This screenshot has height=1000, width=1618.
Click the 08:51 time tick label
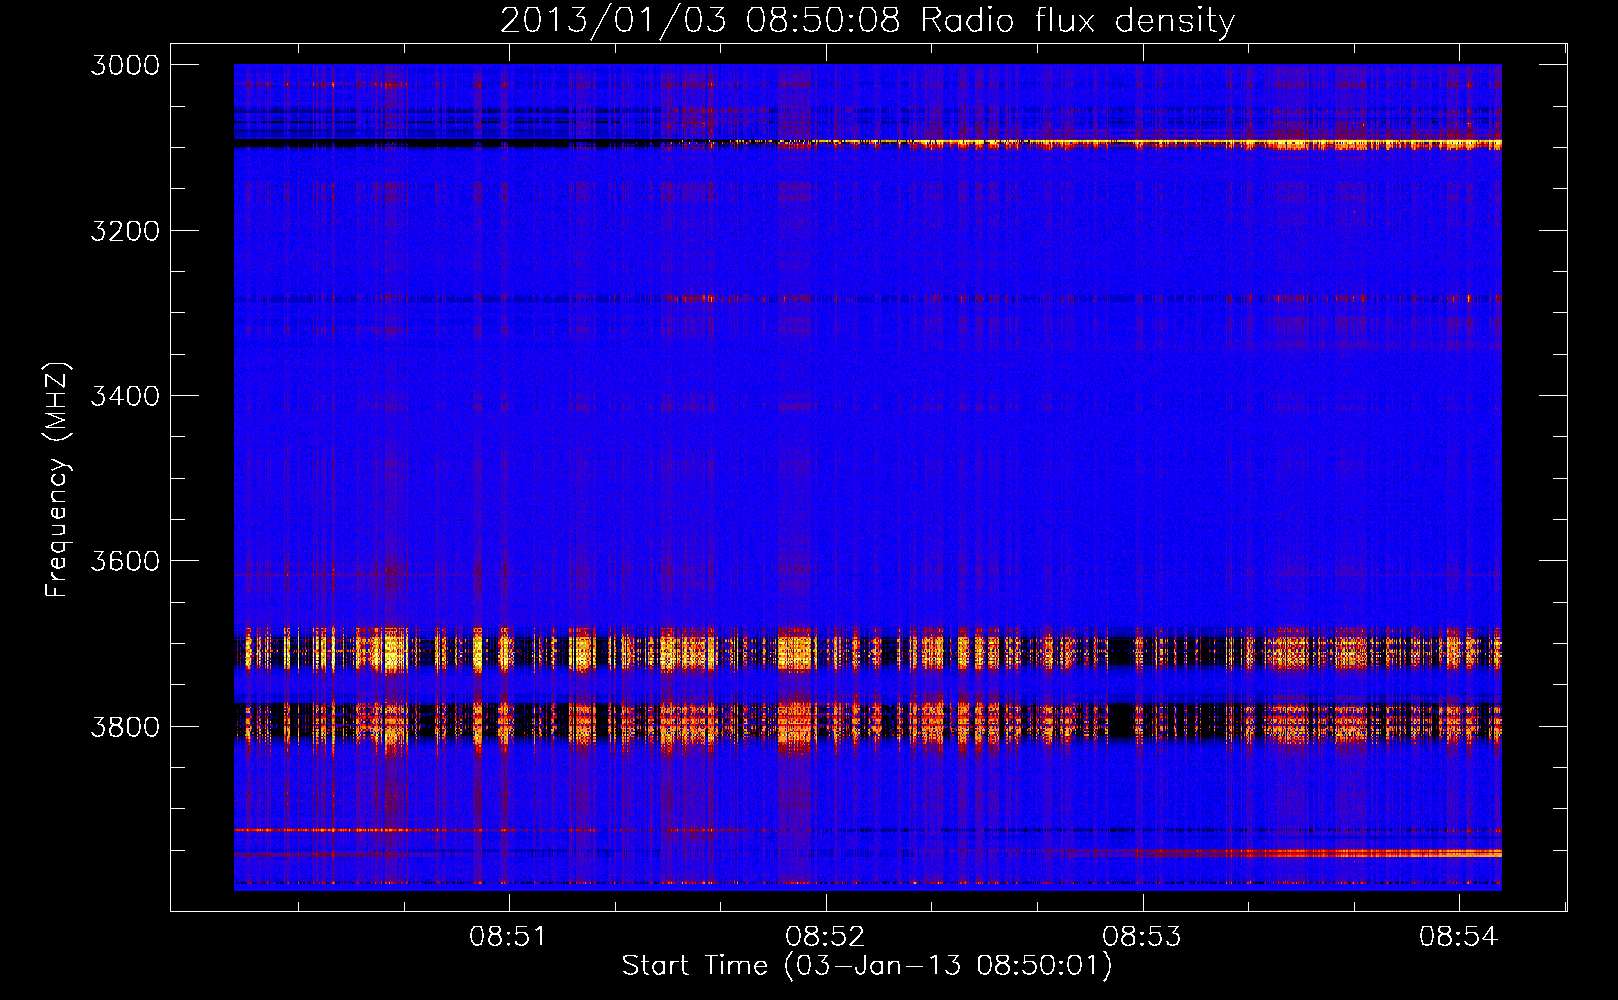pyautogui.click(x=509, y=937)
